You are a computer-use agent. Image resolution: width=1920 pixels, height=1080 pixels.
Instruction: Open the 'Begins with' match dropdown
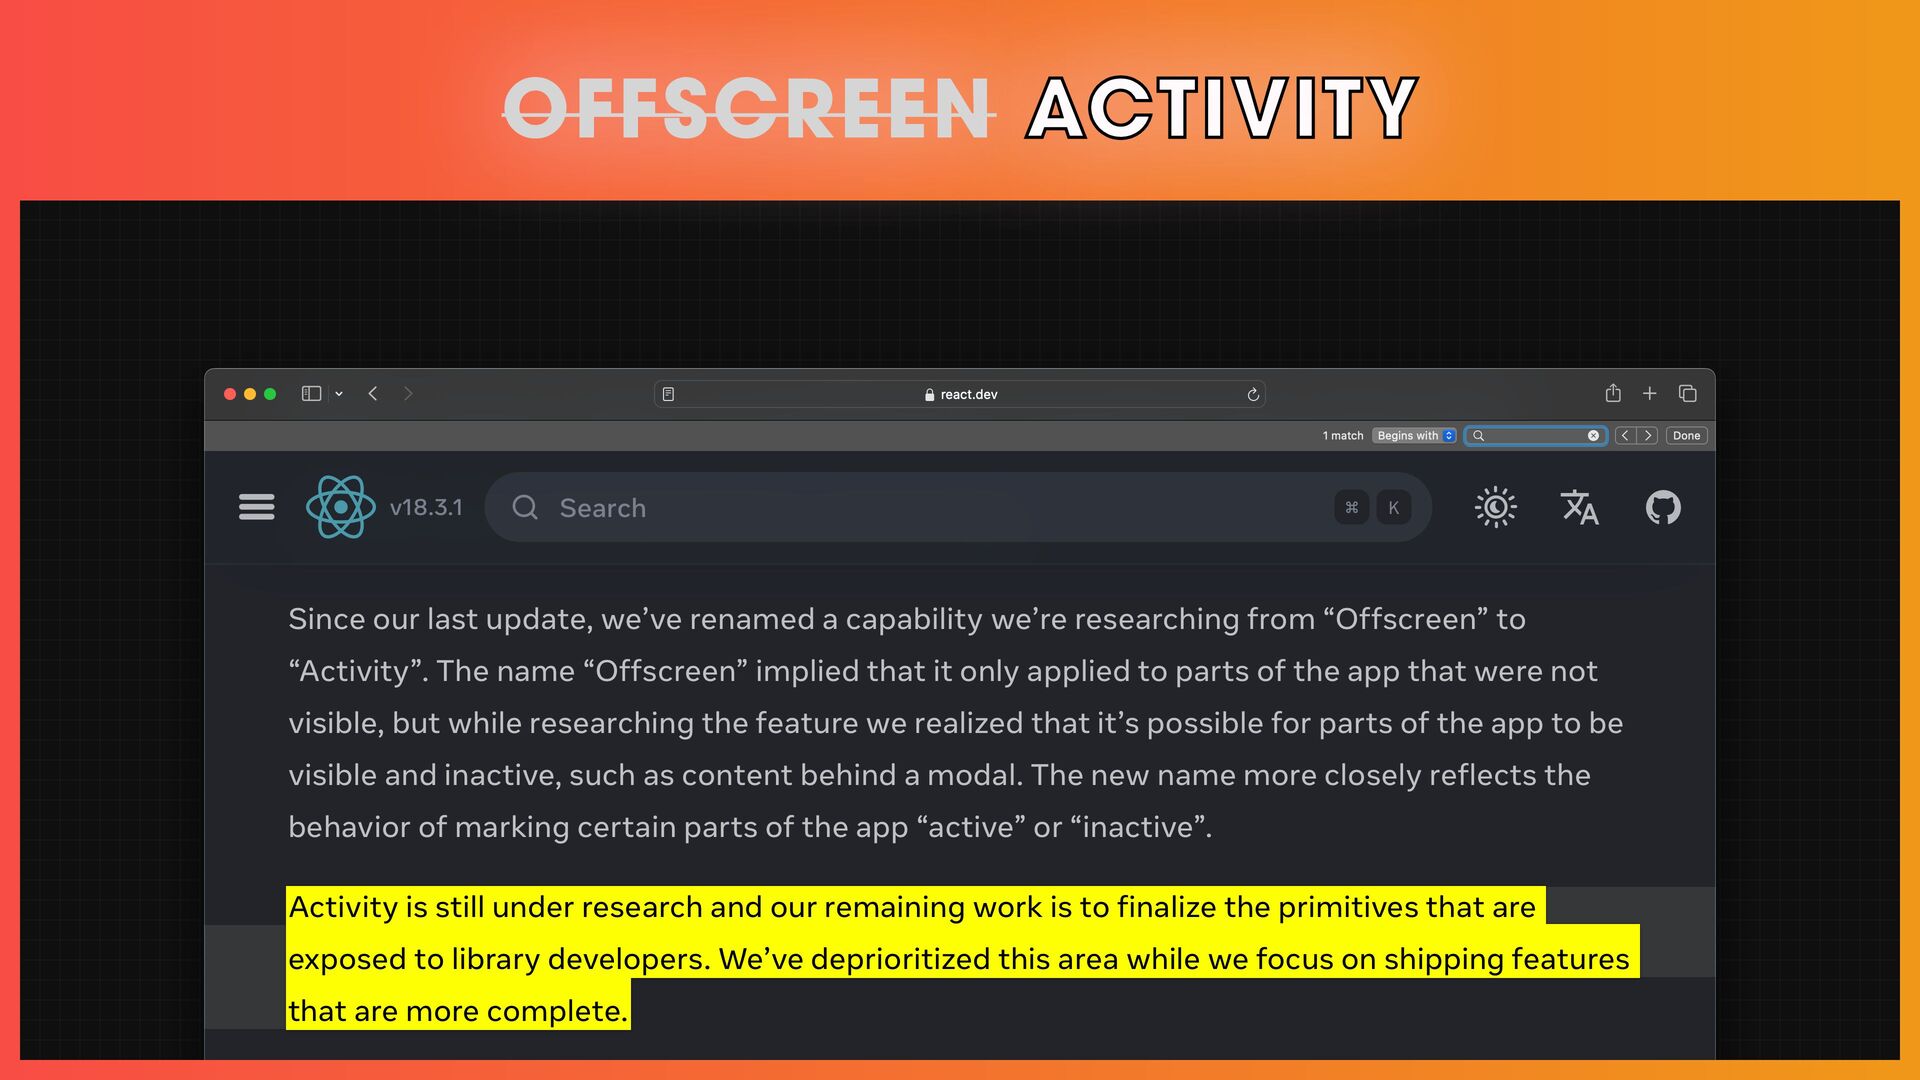[x=1414, y=436]
